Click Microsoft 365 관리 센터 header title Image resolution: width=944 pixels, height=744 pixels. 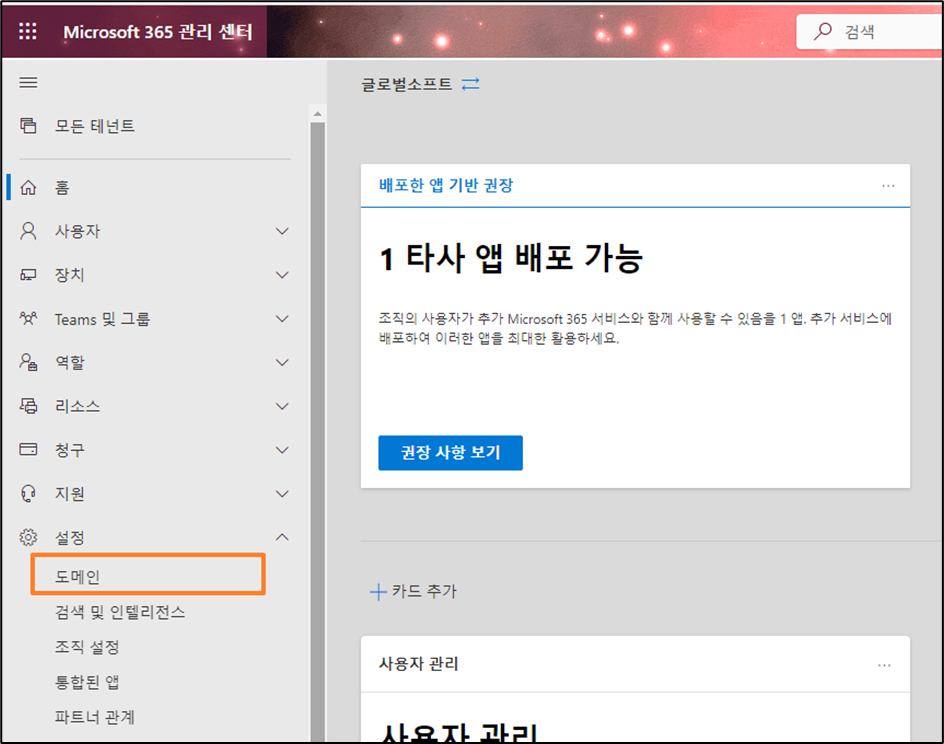158,31
